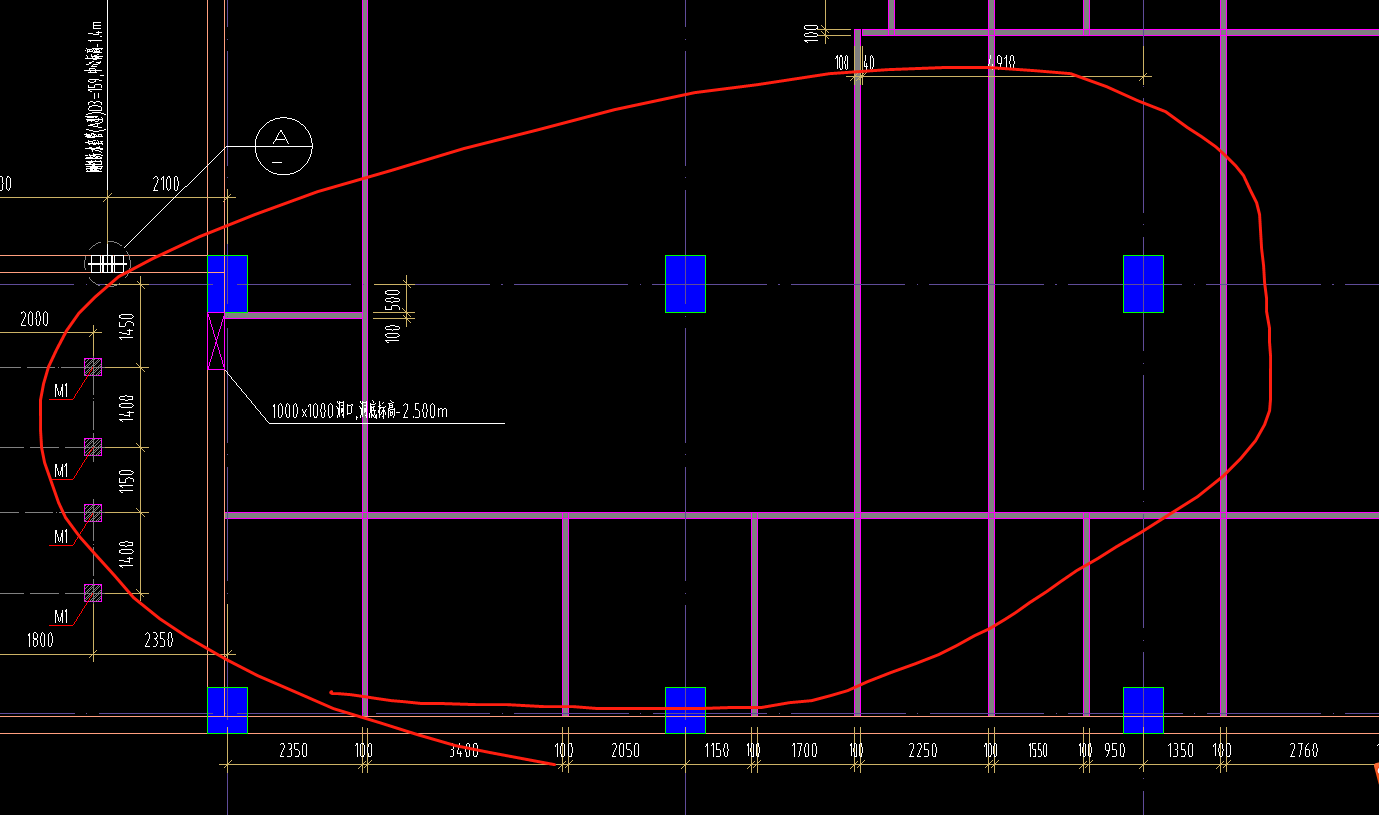
Task: Select the vertical sleeve annotation text
Action: coord(95,98)
